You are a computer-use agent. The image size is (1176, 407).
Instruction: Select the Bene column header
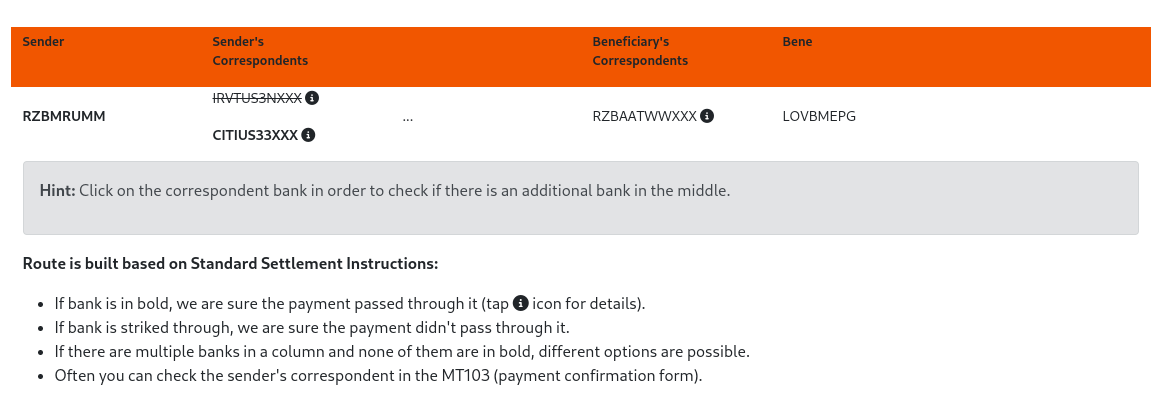(x=797, y=42)
